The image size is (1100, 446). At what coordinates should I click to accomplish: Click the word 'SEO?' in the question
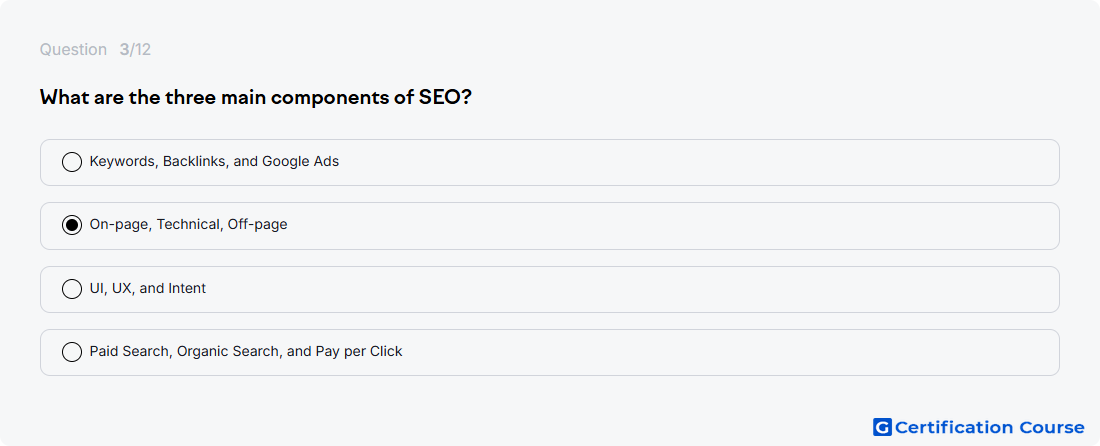(x=445, y=97)
